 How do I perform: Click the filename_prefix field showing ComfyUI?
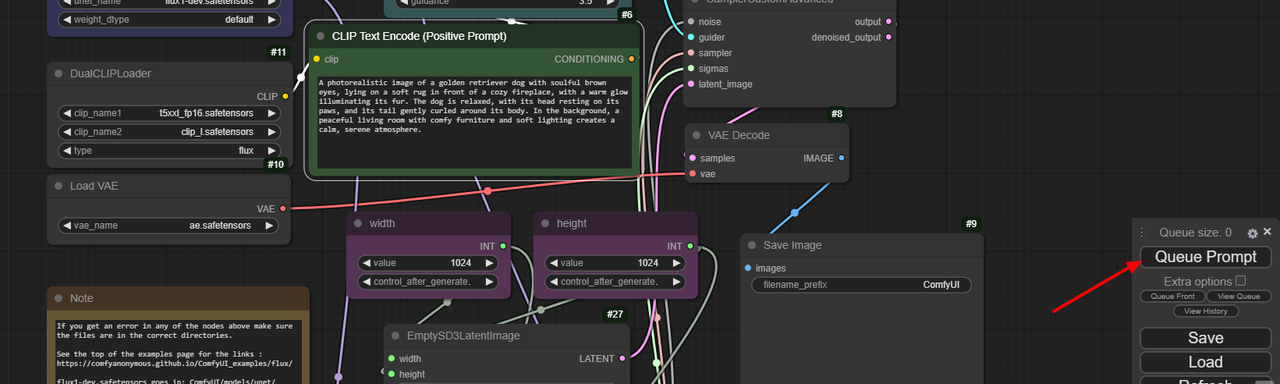pyautogui.click(x=861, y=285)
